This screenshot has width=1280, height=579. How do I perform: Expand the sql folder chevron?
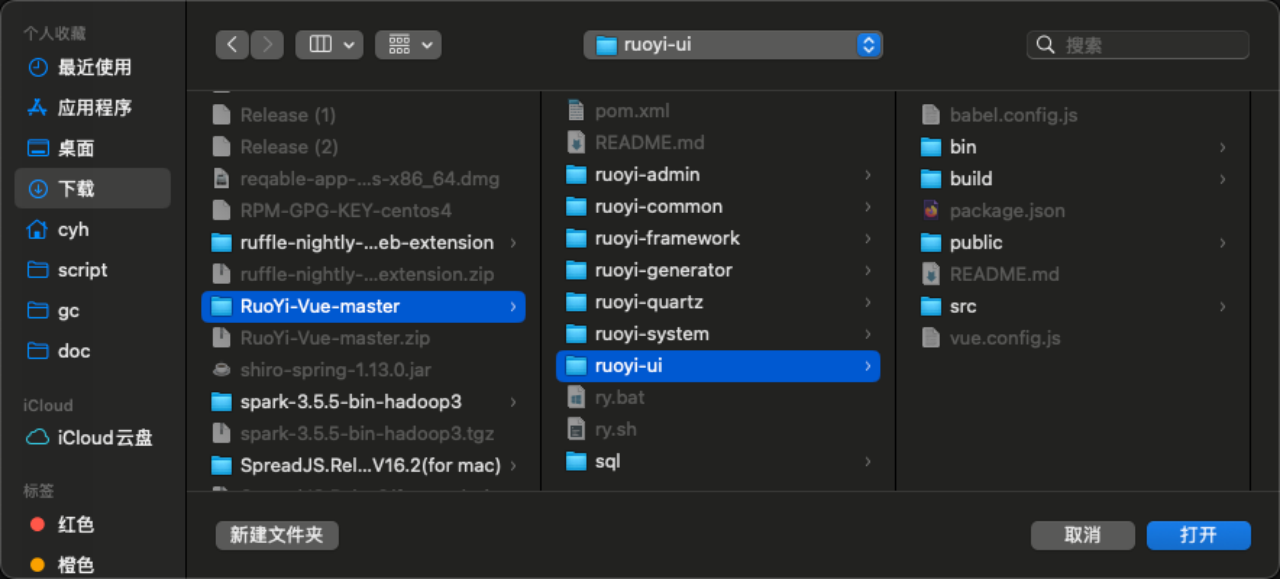pyautogui.click(x=867, y=462)
